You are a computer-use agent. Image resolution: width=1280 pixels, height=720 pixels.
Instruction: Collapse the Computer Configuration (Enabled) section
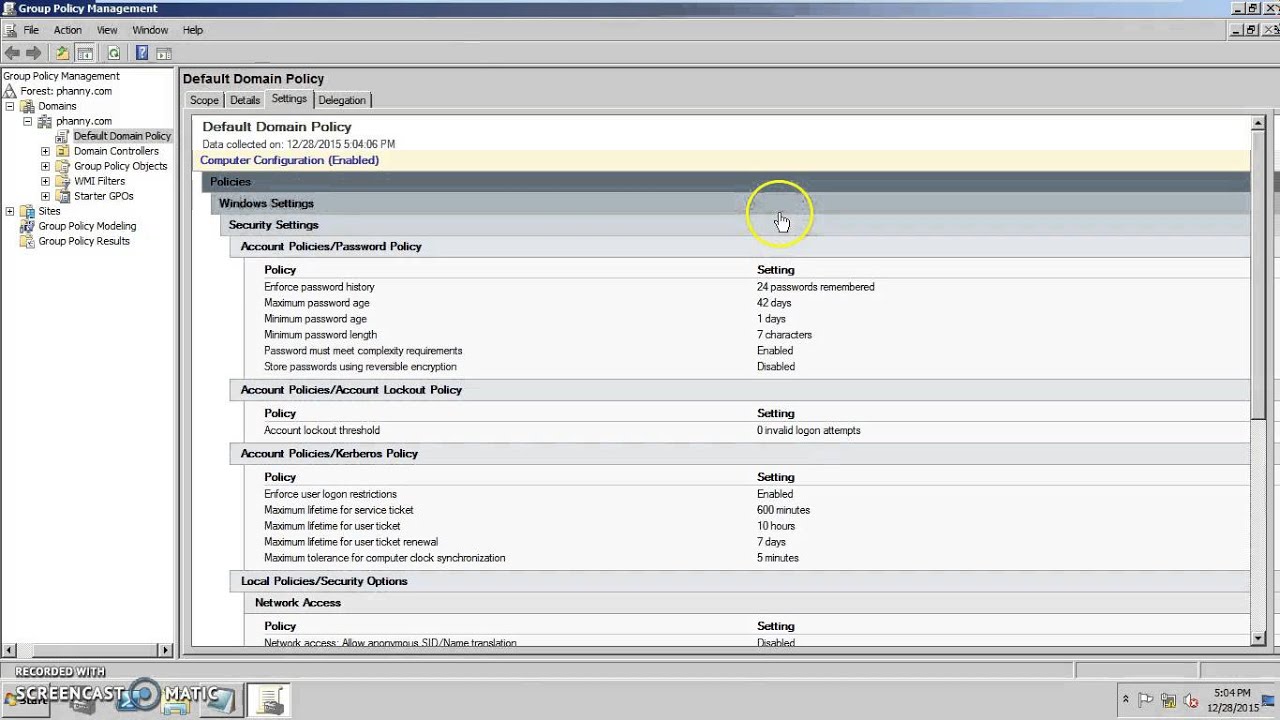[x=289, y=160]
